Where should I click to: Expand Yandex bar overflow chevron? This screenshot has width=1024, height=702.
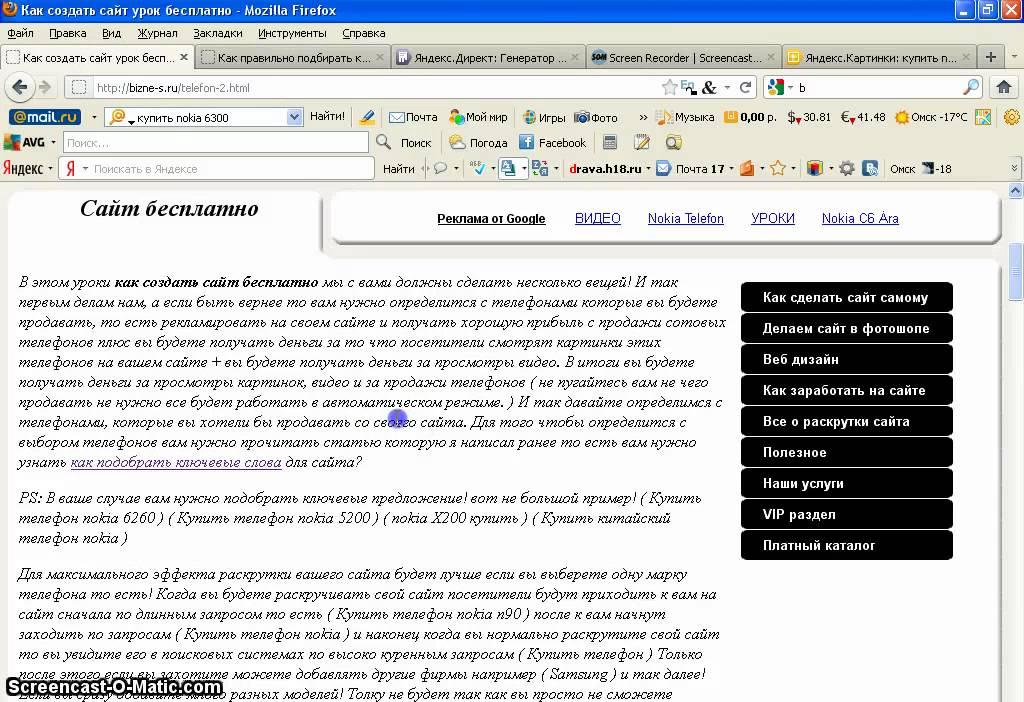(x=1014, y=168)
